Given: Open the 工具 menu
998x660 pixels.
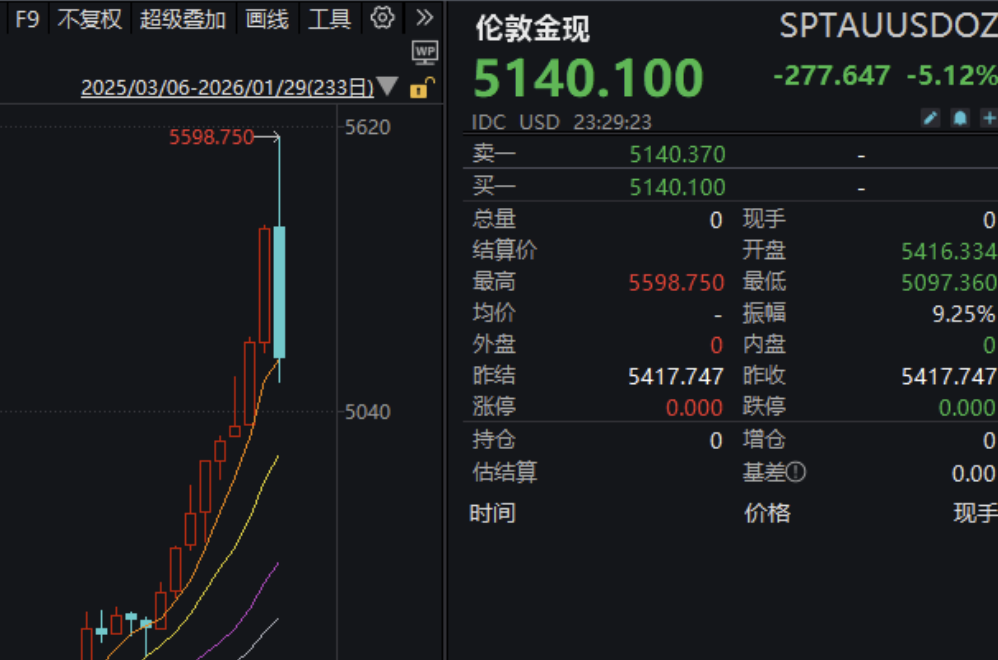Looking at the screenshot, I should tap(329, 18).
